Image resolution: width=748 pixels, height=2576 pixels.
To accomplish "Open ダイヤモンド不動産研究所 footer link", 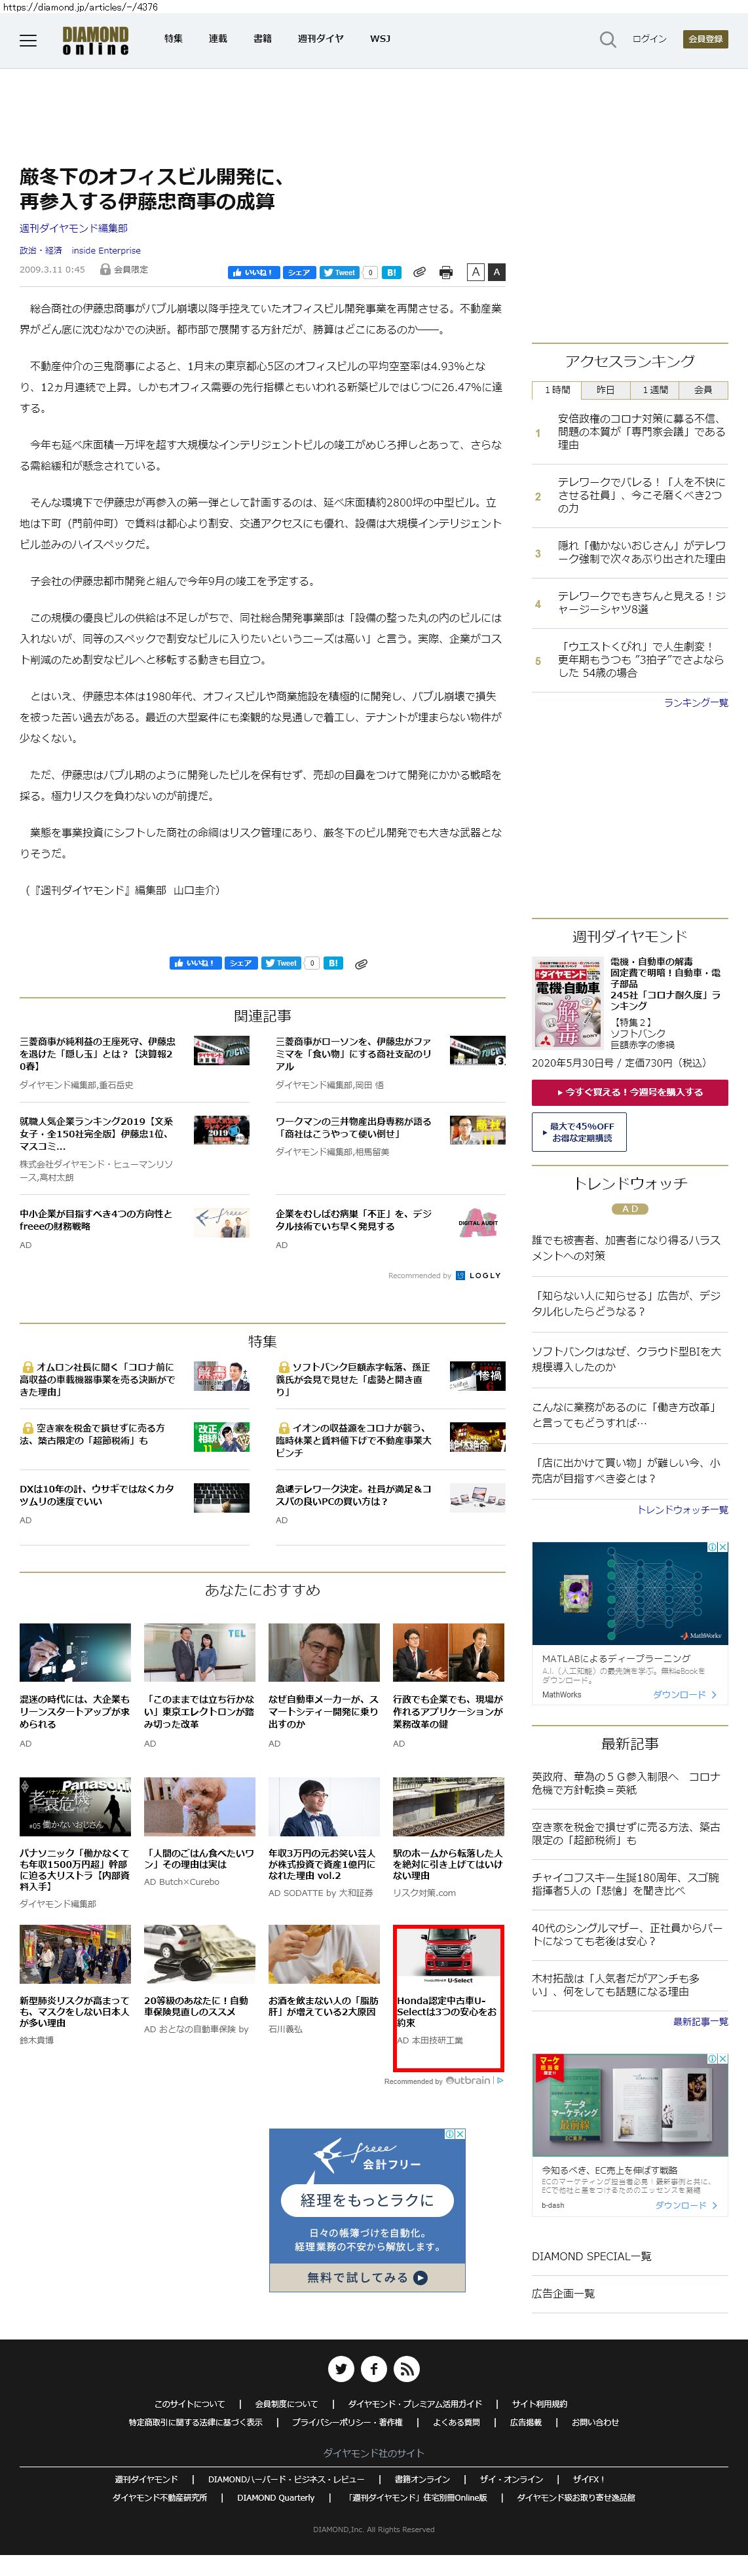I will (160, 2497).
